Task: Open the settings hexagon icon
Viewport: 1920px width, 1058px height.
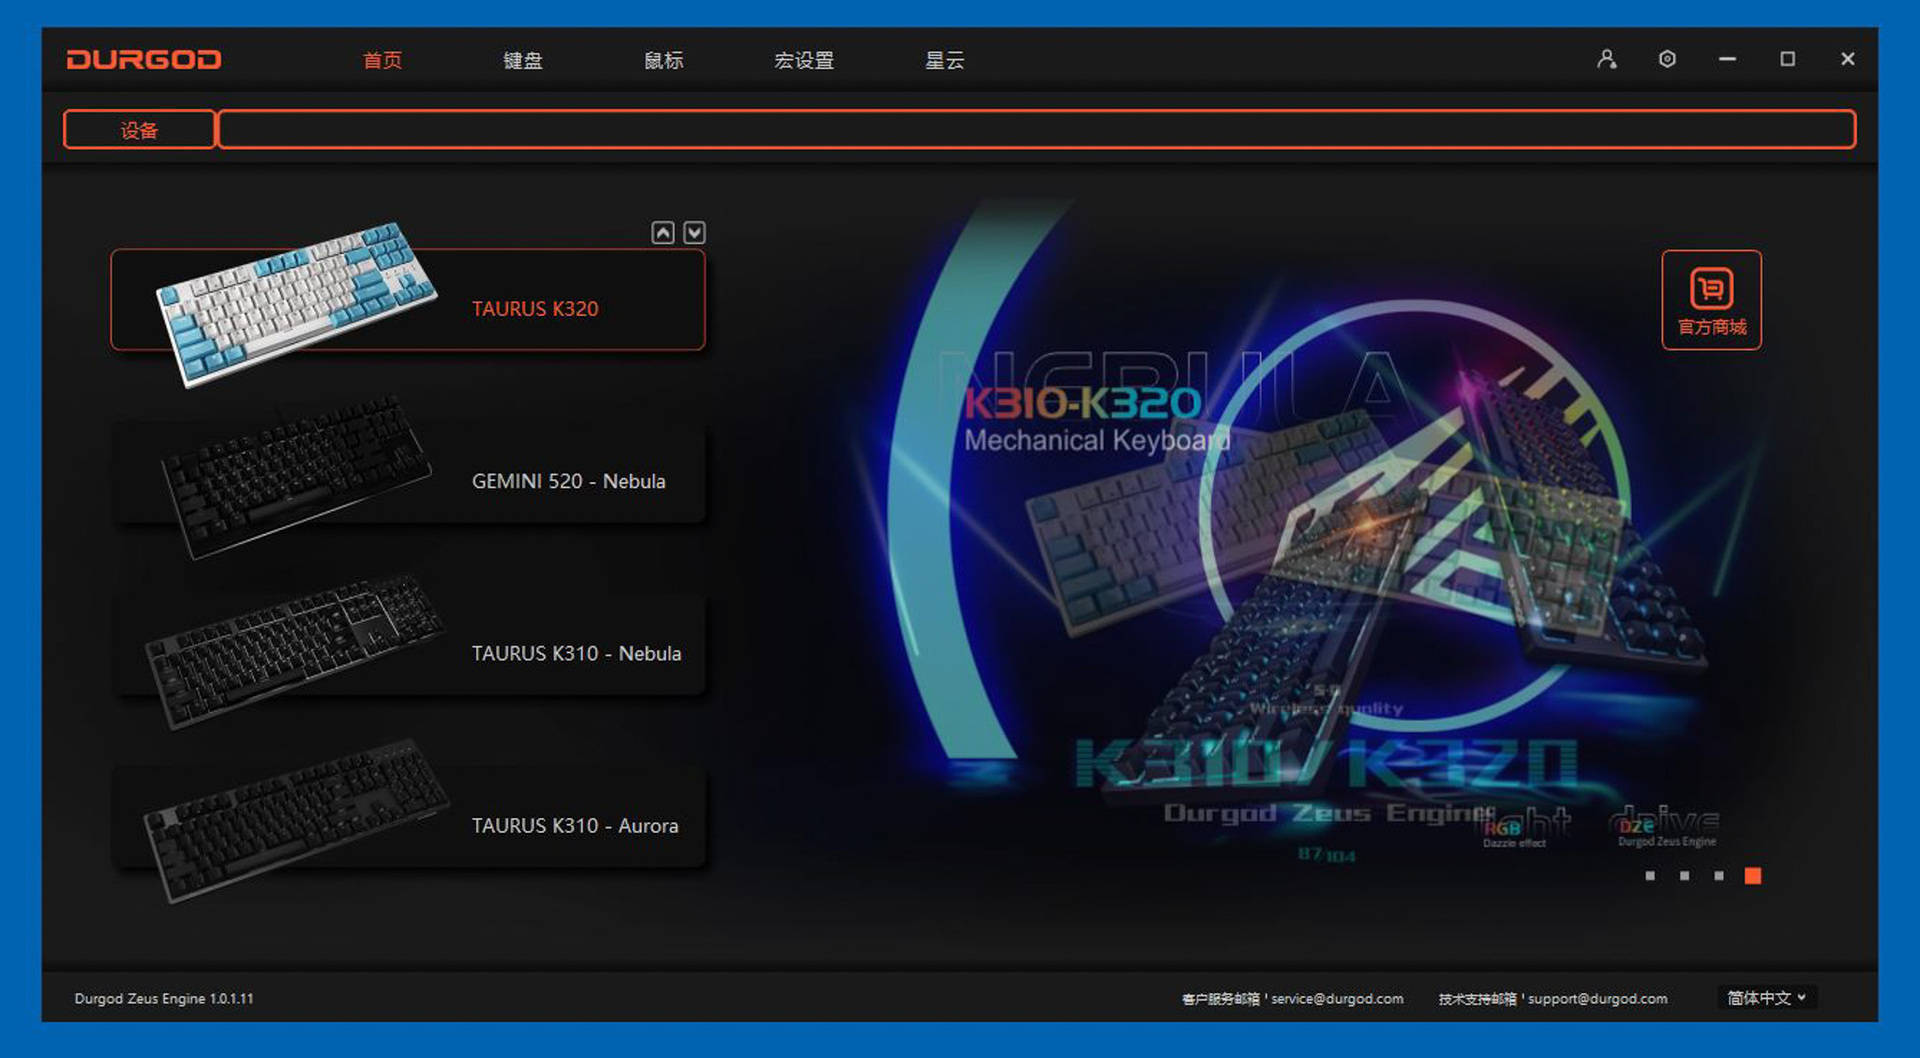Action: click(1667, 59)
